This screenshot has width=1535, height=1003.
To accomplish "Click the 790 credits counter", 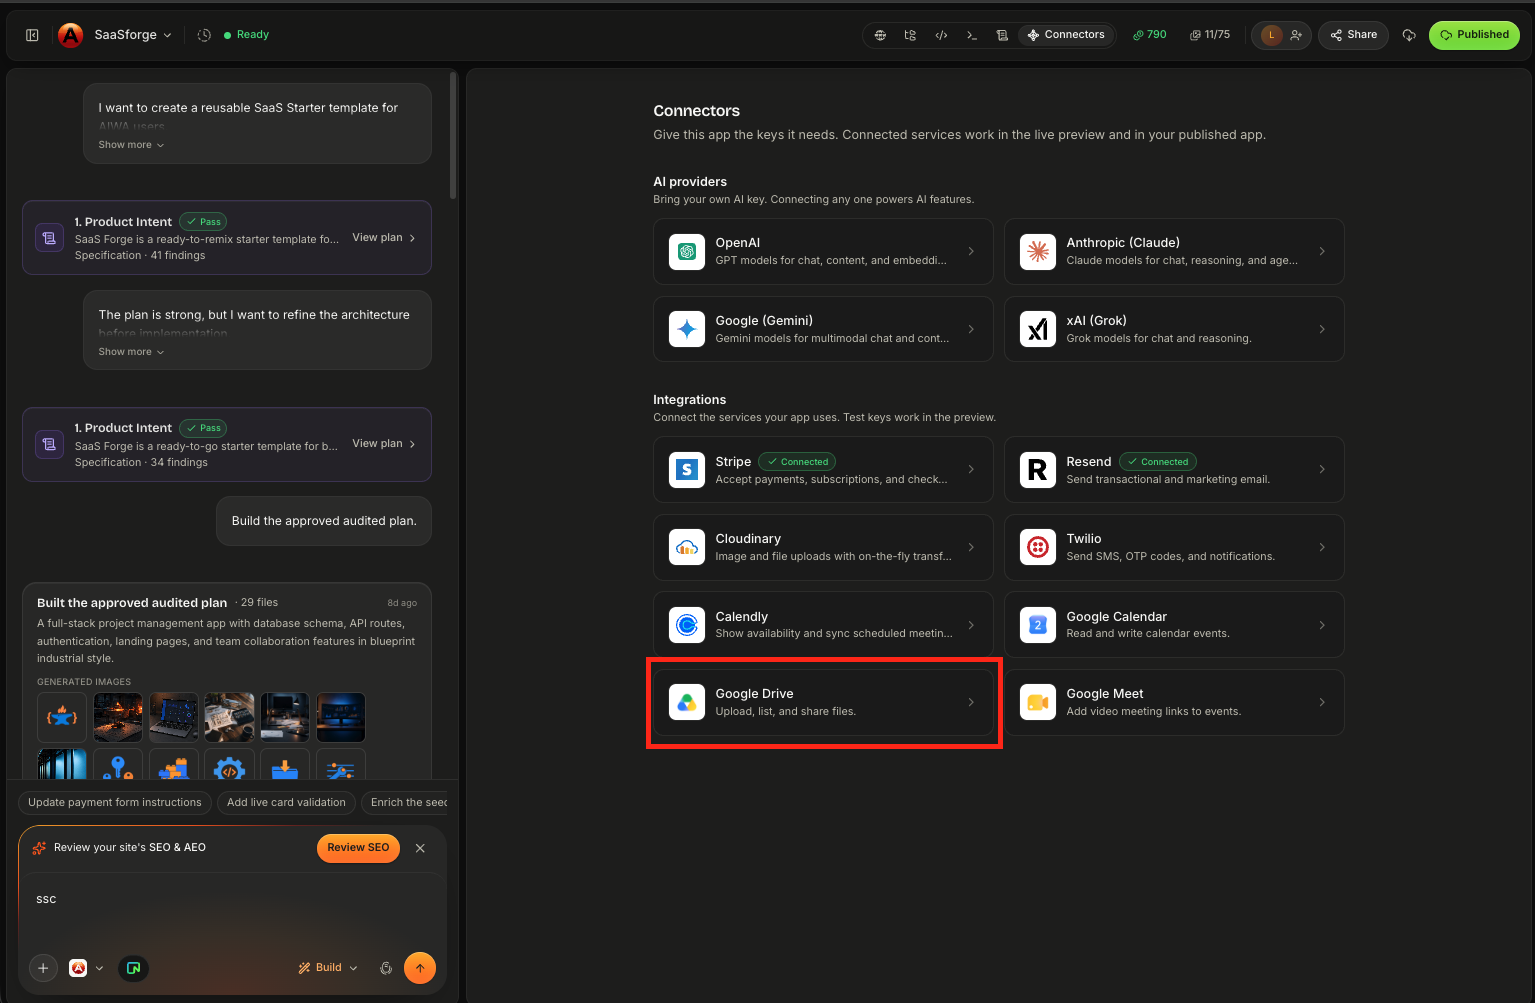I will coord(1150,35).
